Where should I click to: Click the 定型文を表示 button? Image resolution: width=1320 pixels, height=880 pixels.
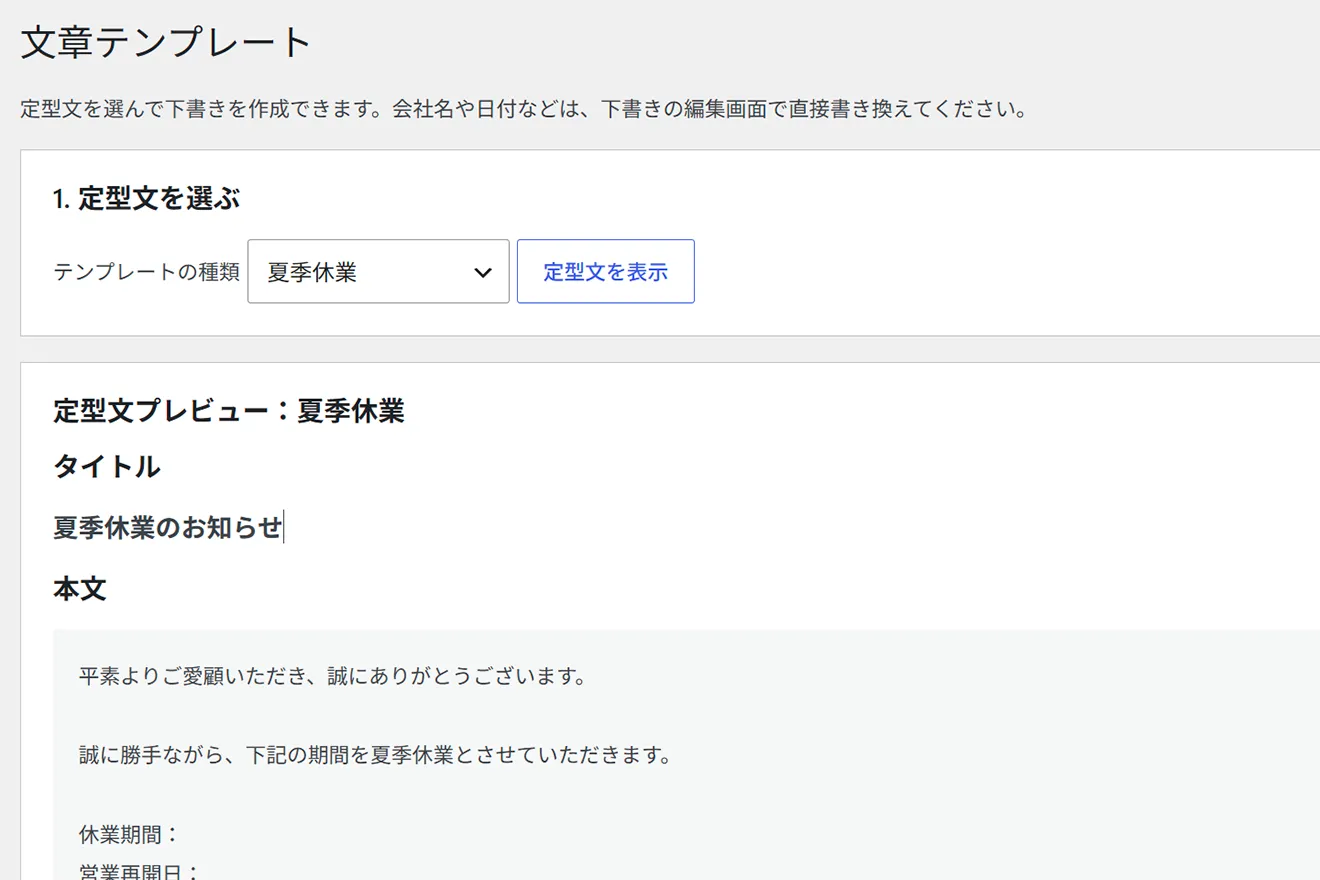click(605, 271)
